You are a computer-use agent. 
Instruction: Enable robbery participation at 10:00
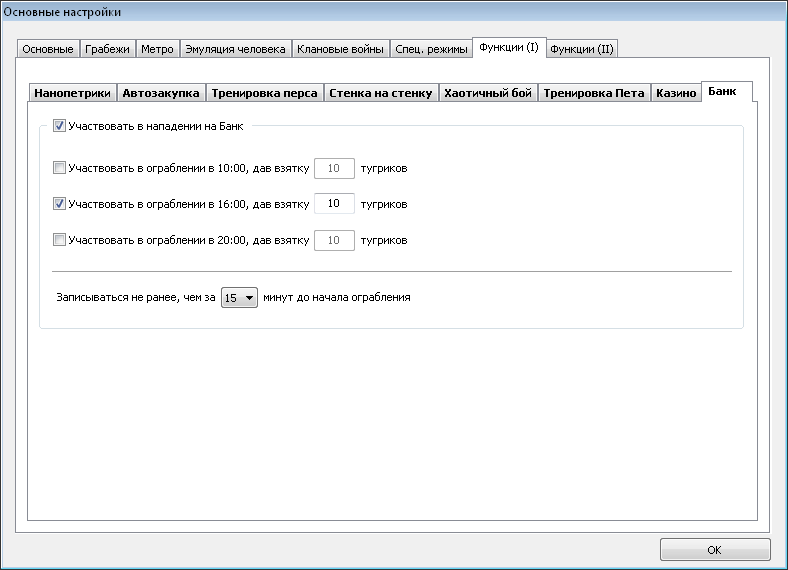point(59,168)
